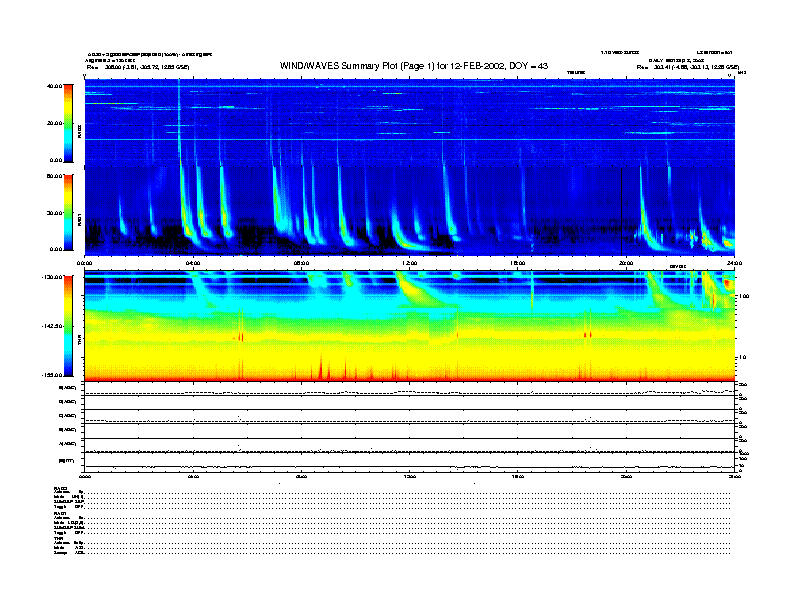Click the 08:00 tick label under RAD1 panel

[302, 263]
